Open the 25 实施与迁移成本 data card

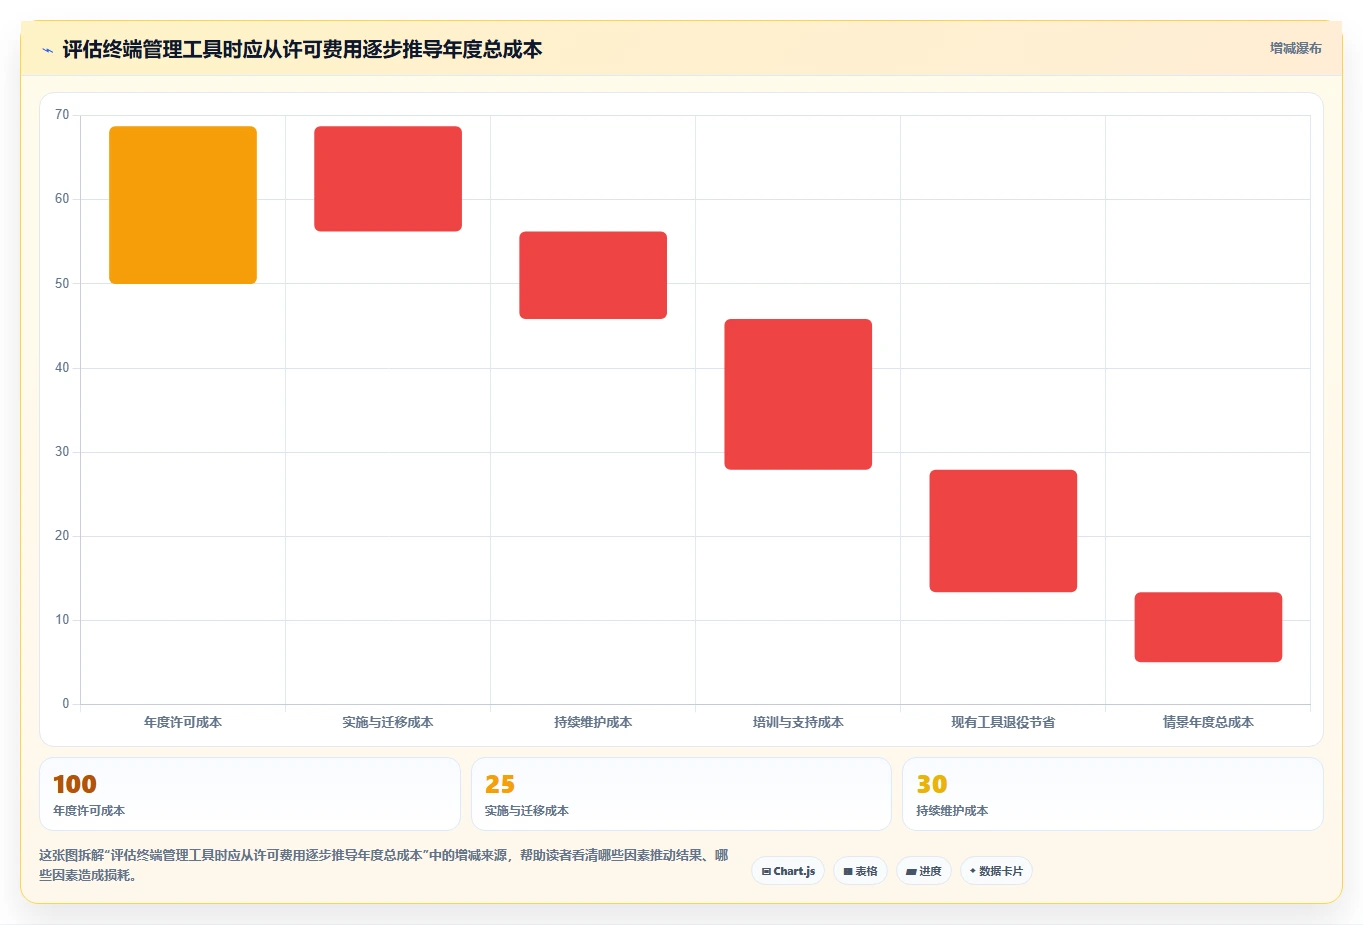pos(681,794)
